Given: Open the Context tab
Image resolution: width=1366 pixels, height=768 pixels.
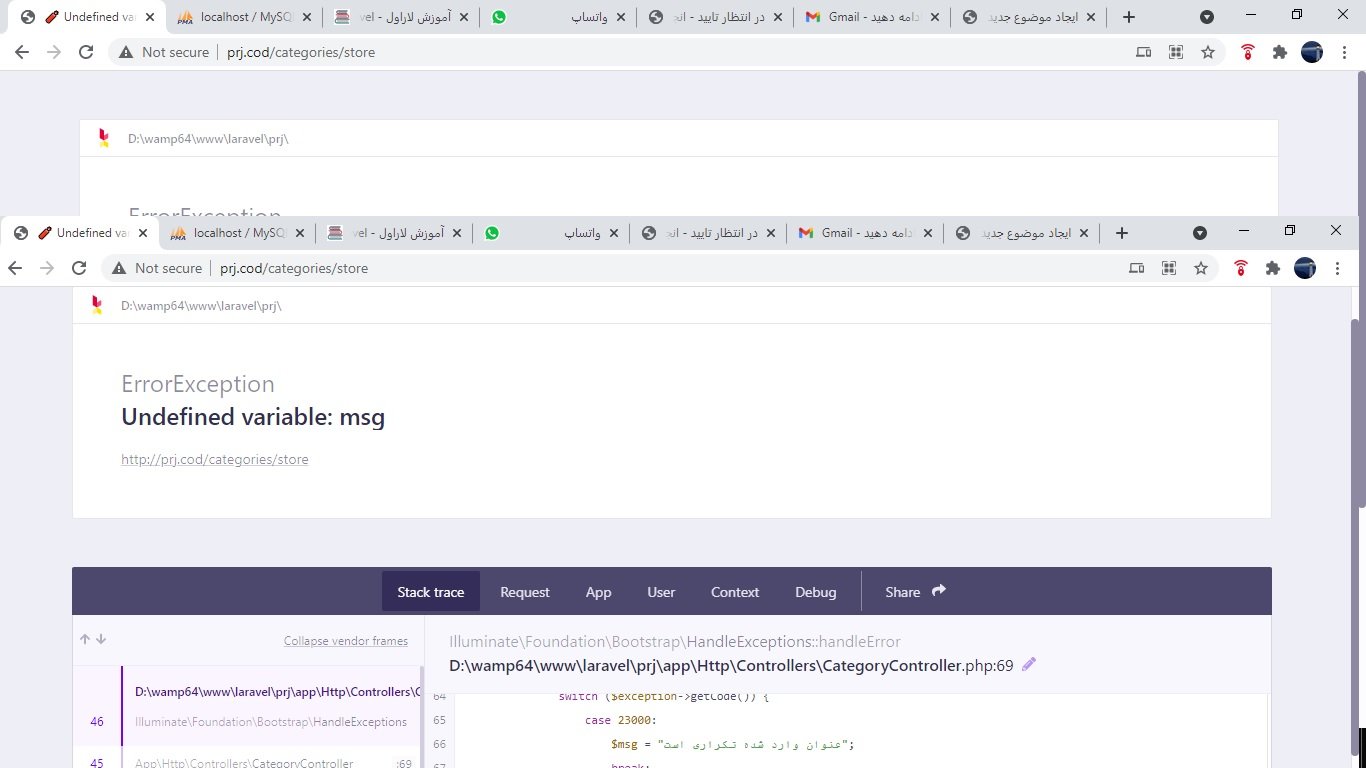Looking at the screenshot, I should click(735, 592).
